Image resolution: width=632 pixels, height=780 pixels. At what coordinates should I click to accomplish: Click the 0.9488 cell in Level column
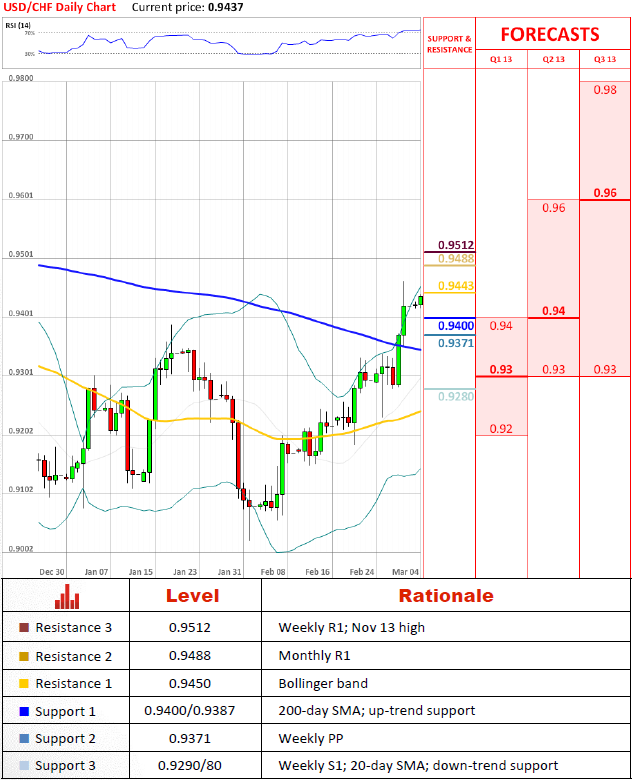pos(190,656)
